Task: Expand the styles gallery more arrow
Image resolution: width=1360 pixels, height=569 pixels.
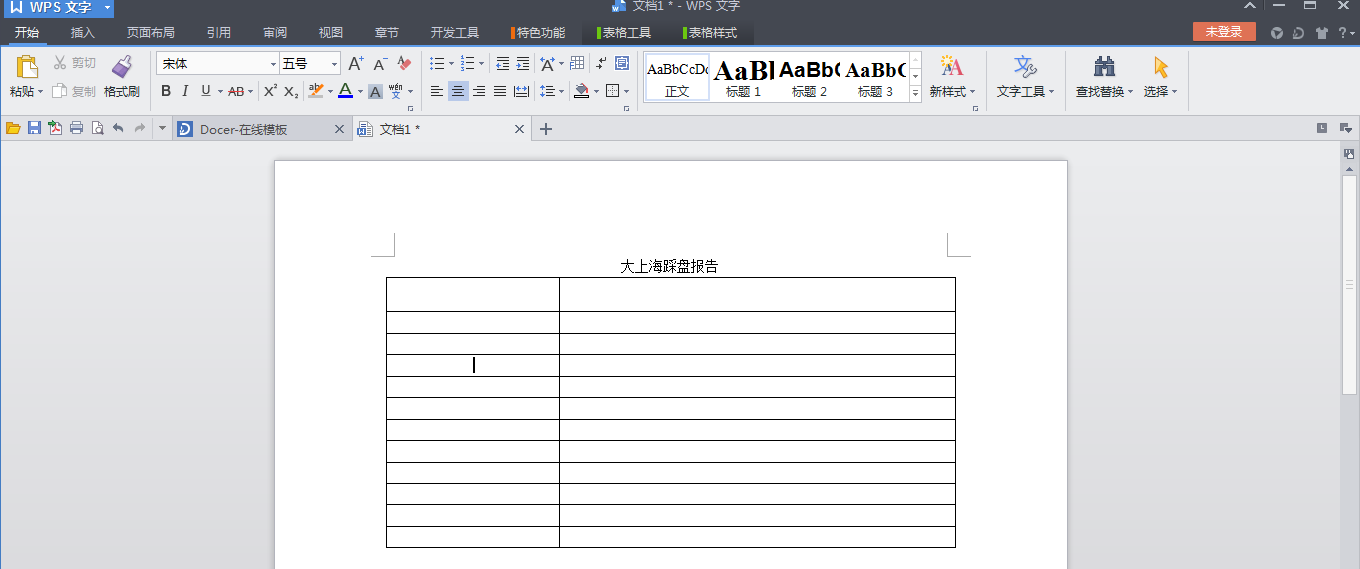Action: [915, 92]
